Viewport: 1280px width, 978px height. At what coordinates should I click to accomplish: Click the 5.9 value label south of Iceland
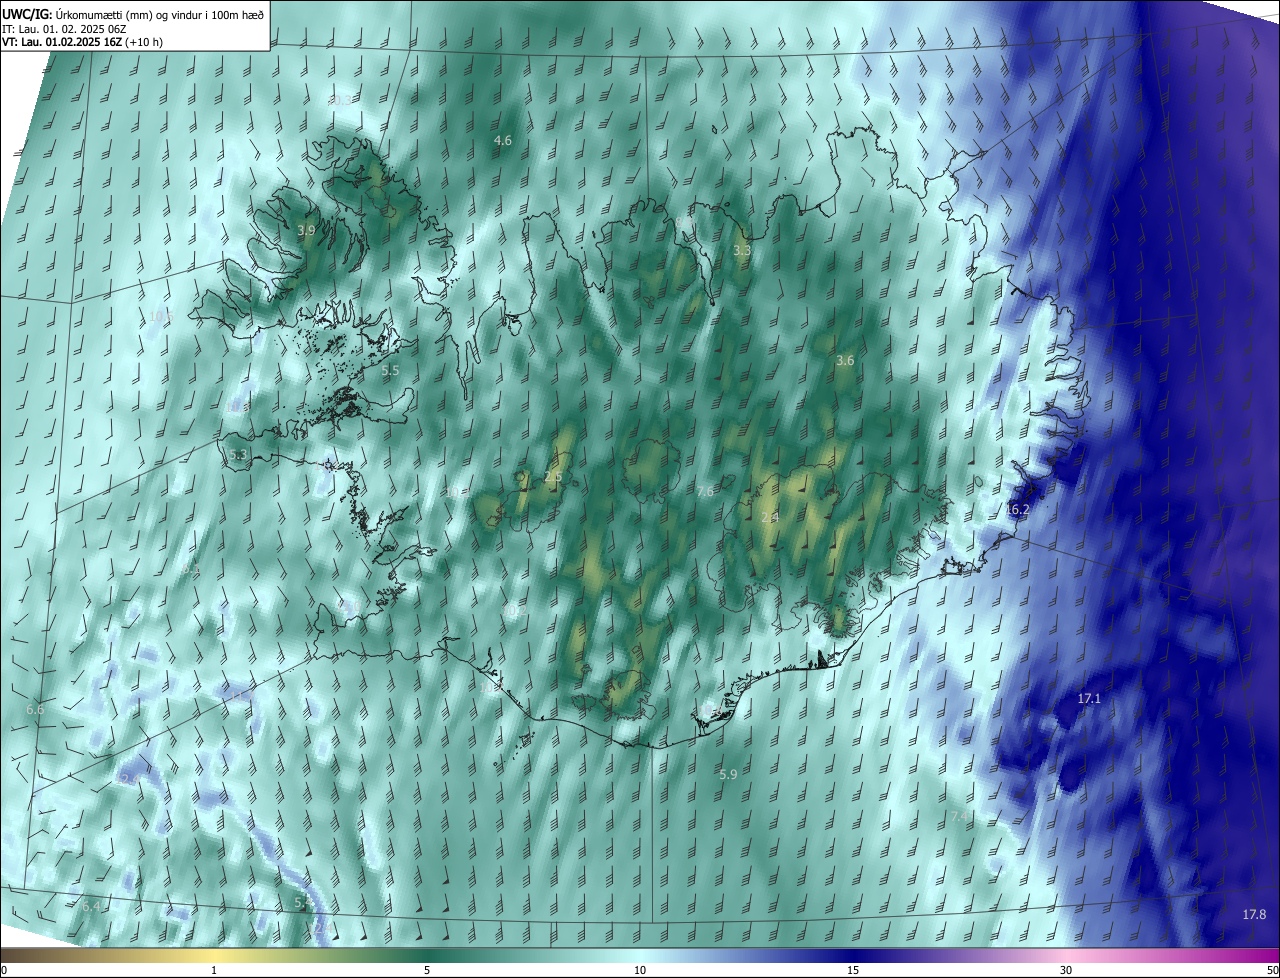(728, 775)
